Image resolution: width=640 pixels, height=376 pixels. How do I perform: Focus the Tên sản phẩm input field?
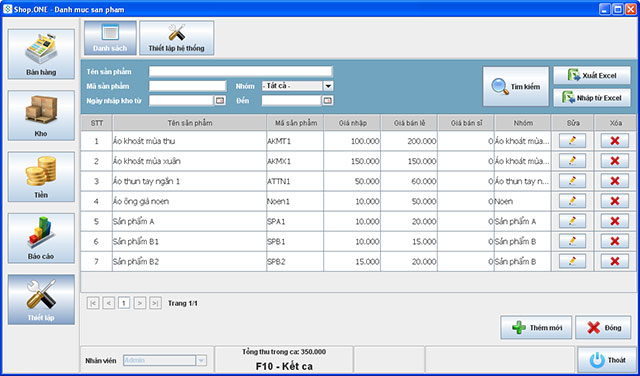click(x=240, y=71)
